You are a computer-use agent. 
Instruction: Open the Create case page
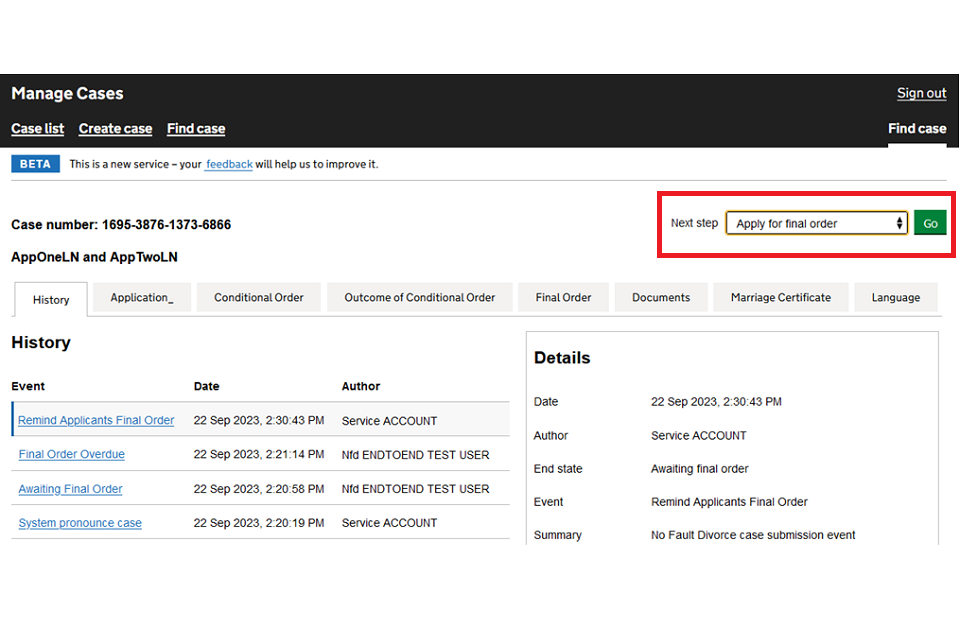[115, 129]
